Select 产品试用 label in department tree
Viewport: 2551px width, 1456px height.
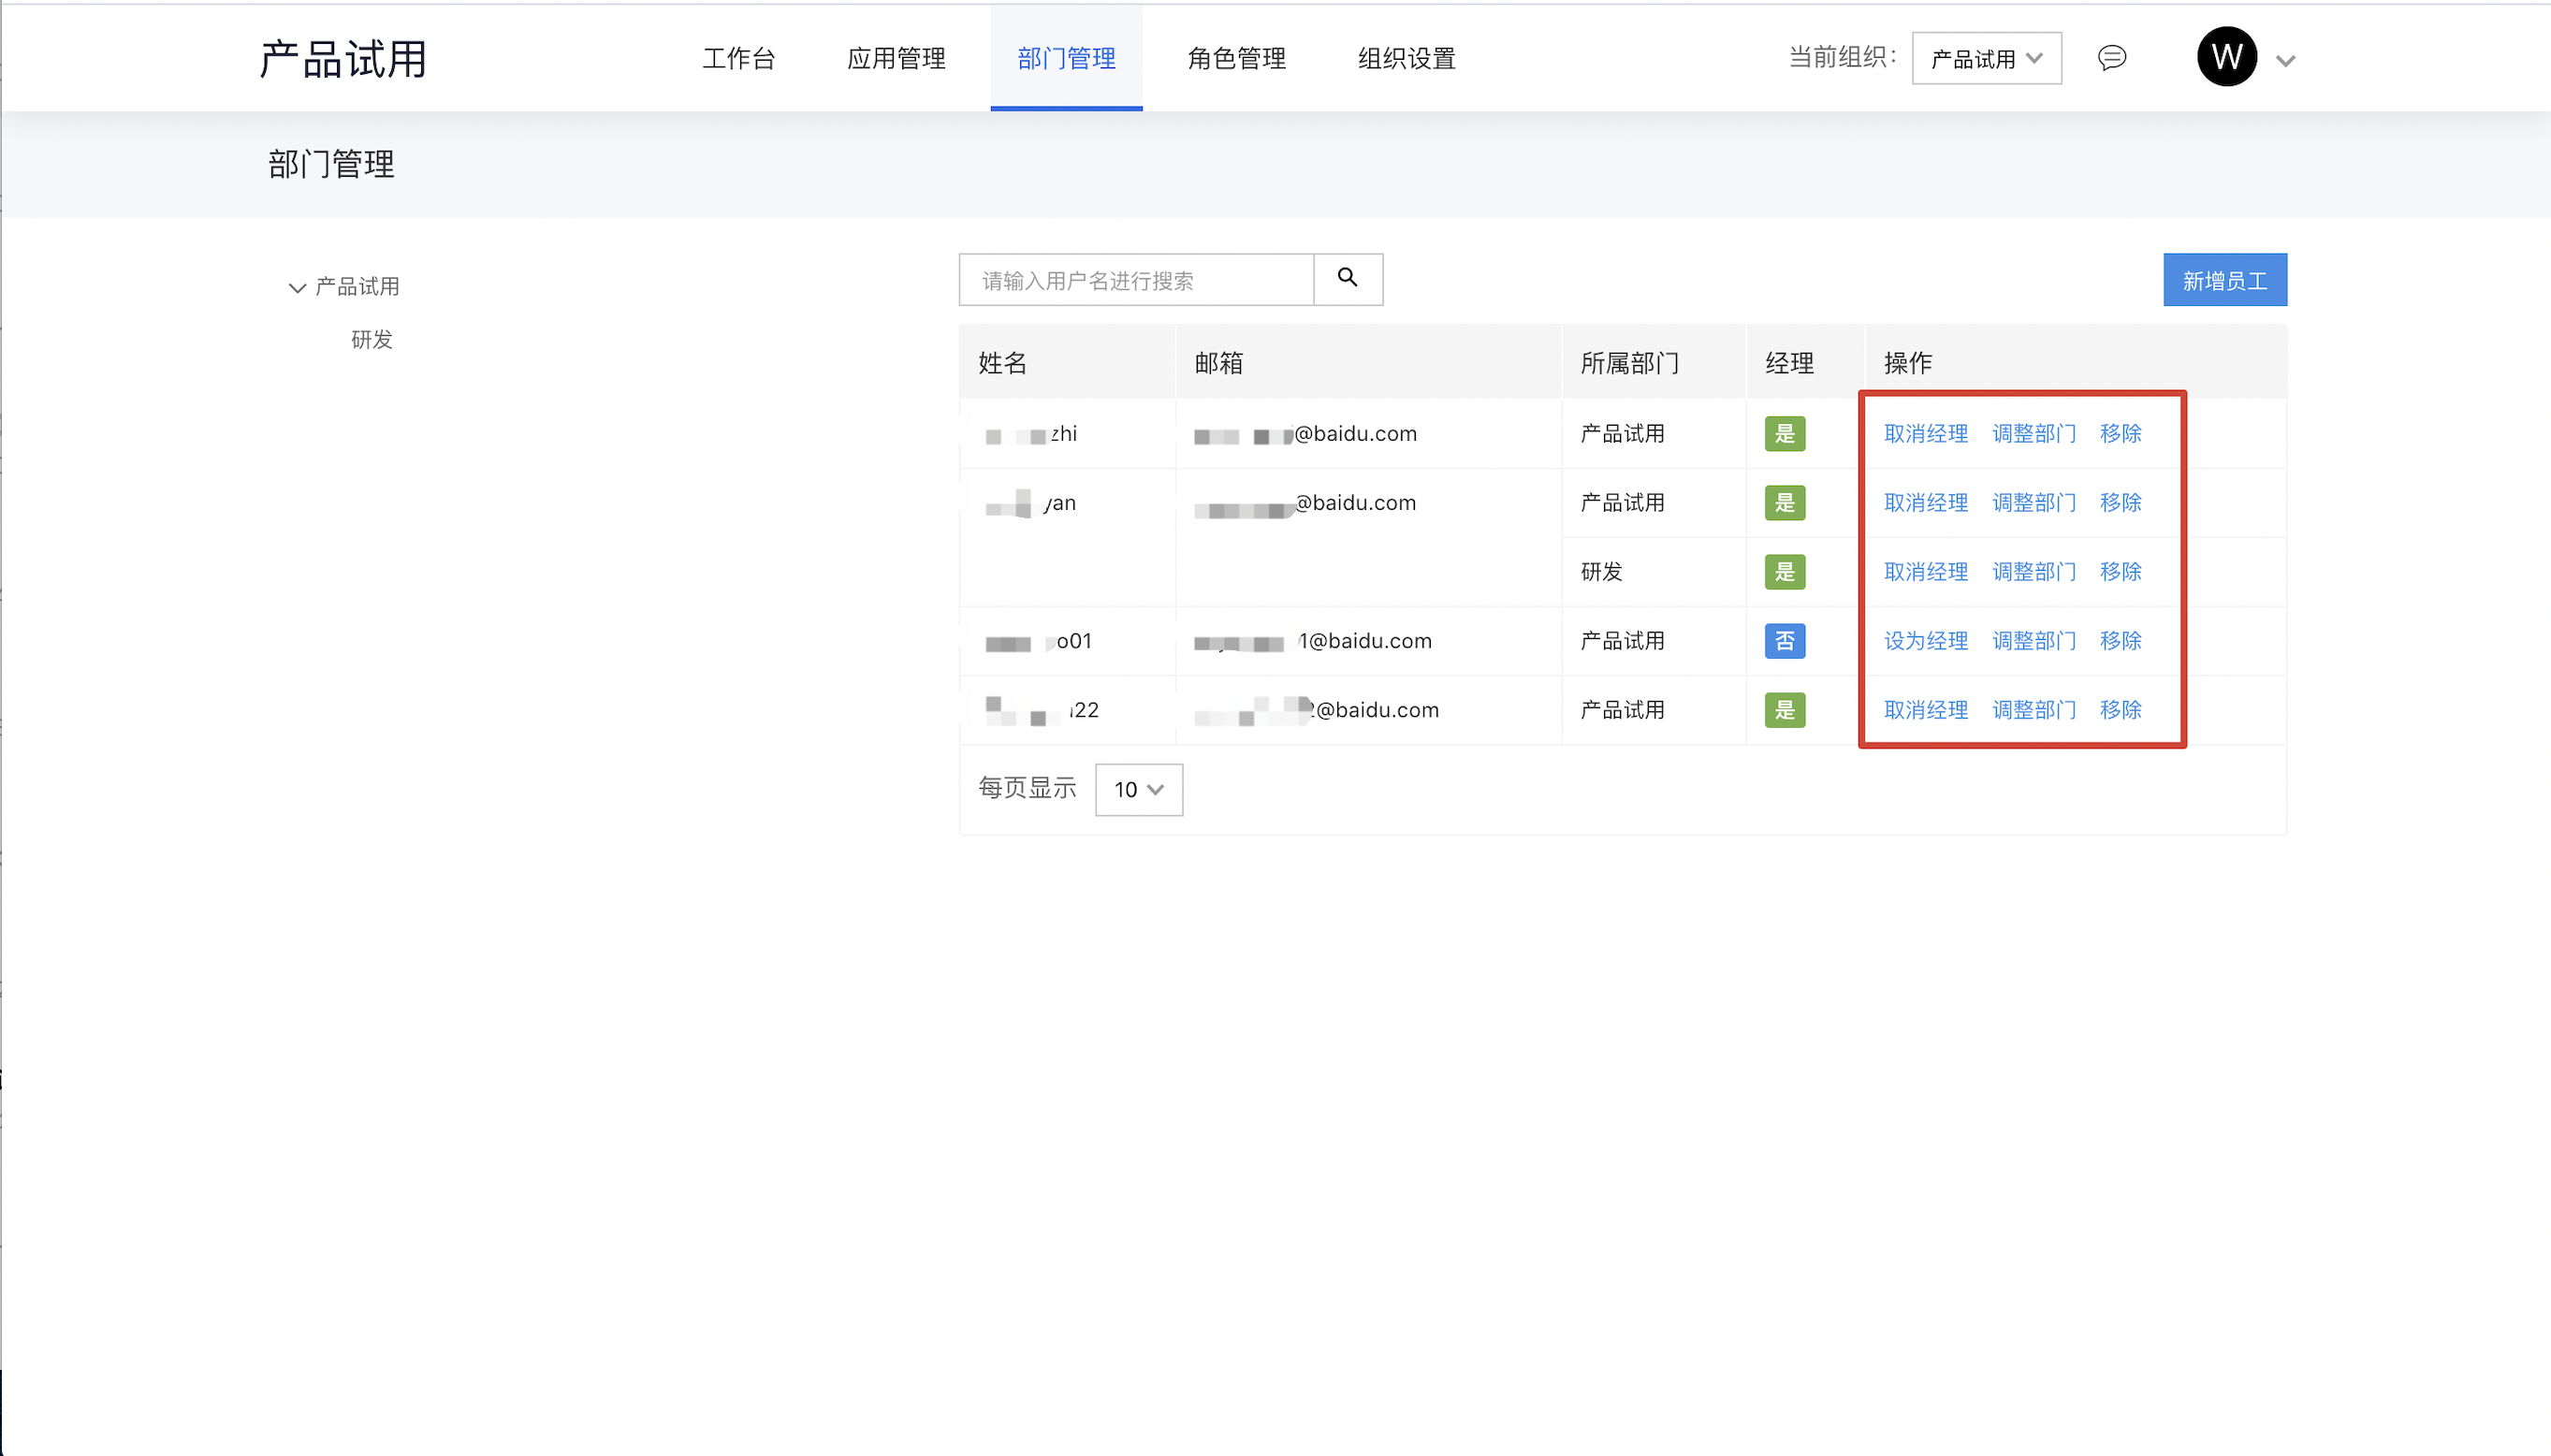point(357,287)
